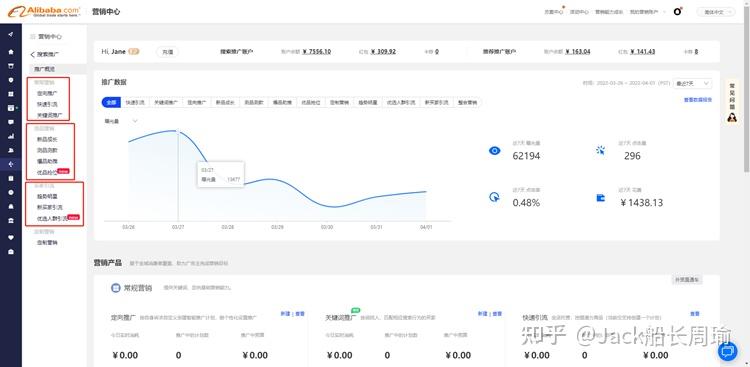Select the chat message icon in left rail

pyautogui.click(x=11, y=122)
